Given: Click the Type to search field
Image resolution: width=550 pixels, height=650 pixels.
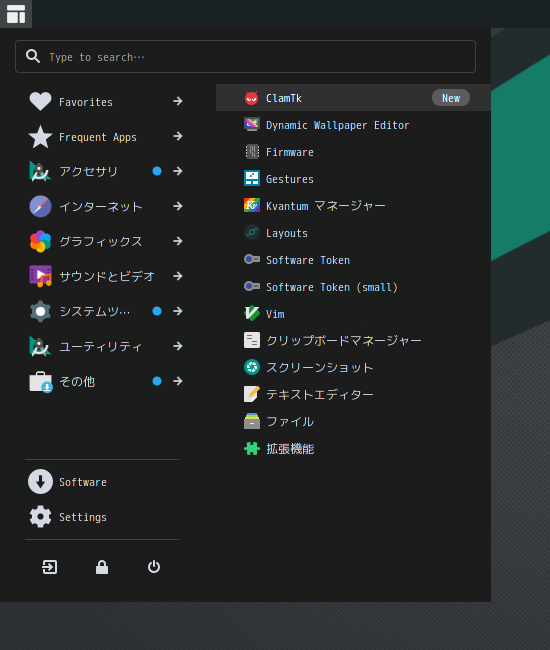Looking at the screenshot, I should point(245,57).
